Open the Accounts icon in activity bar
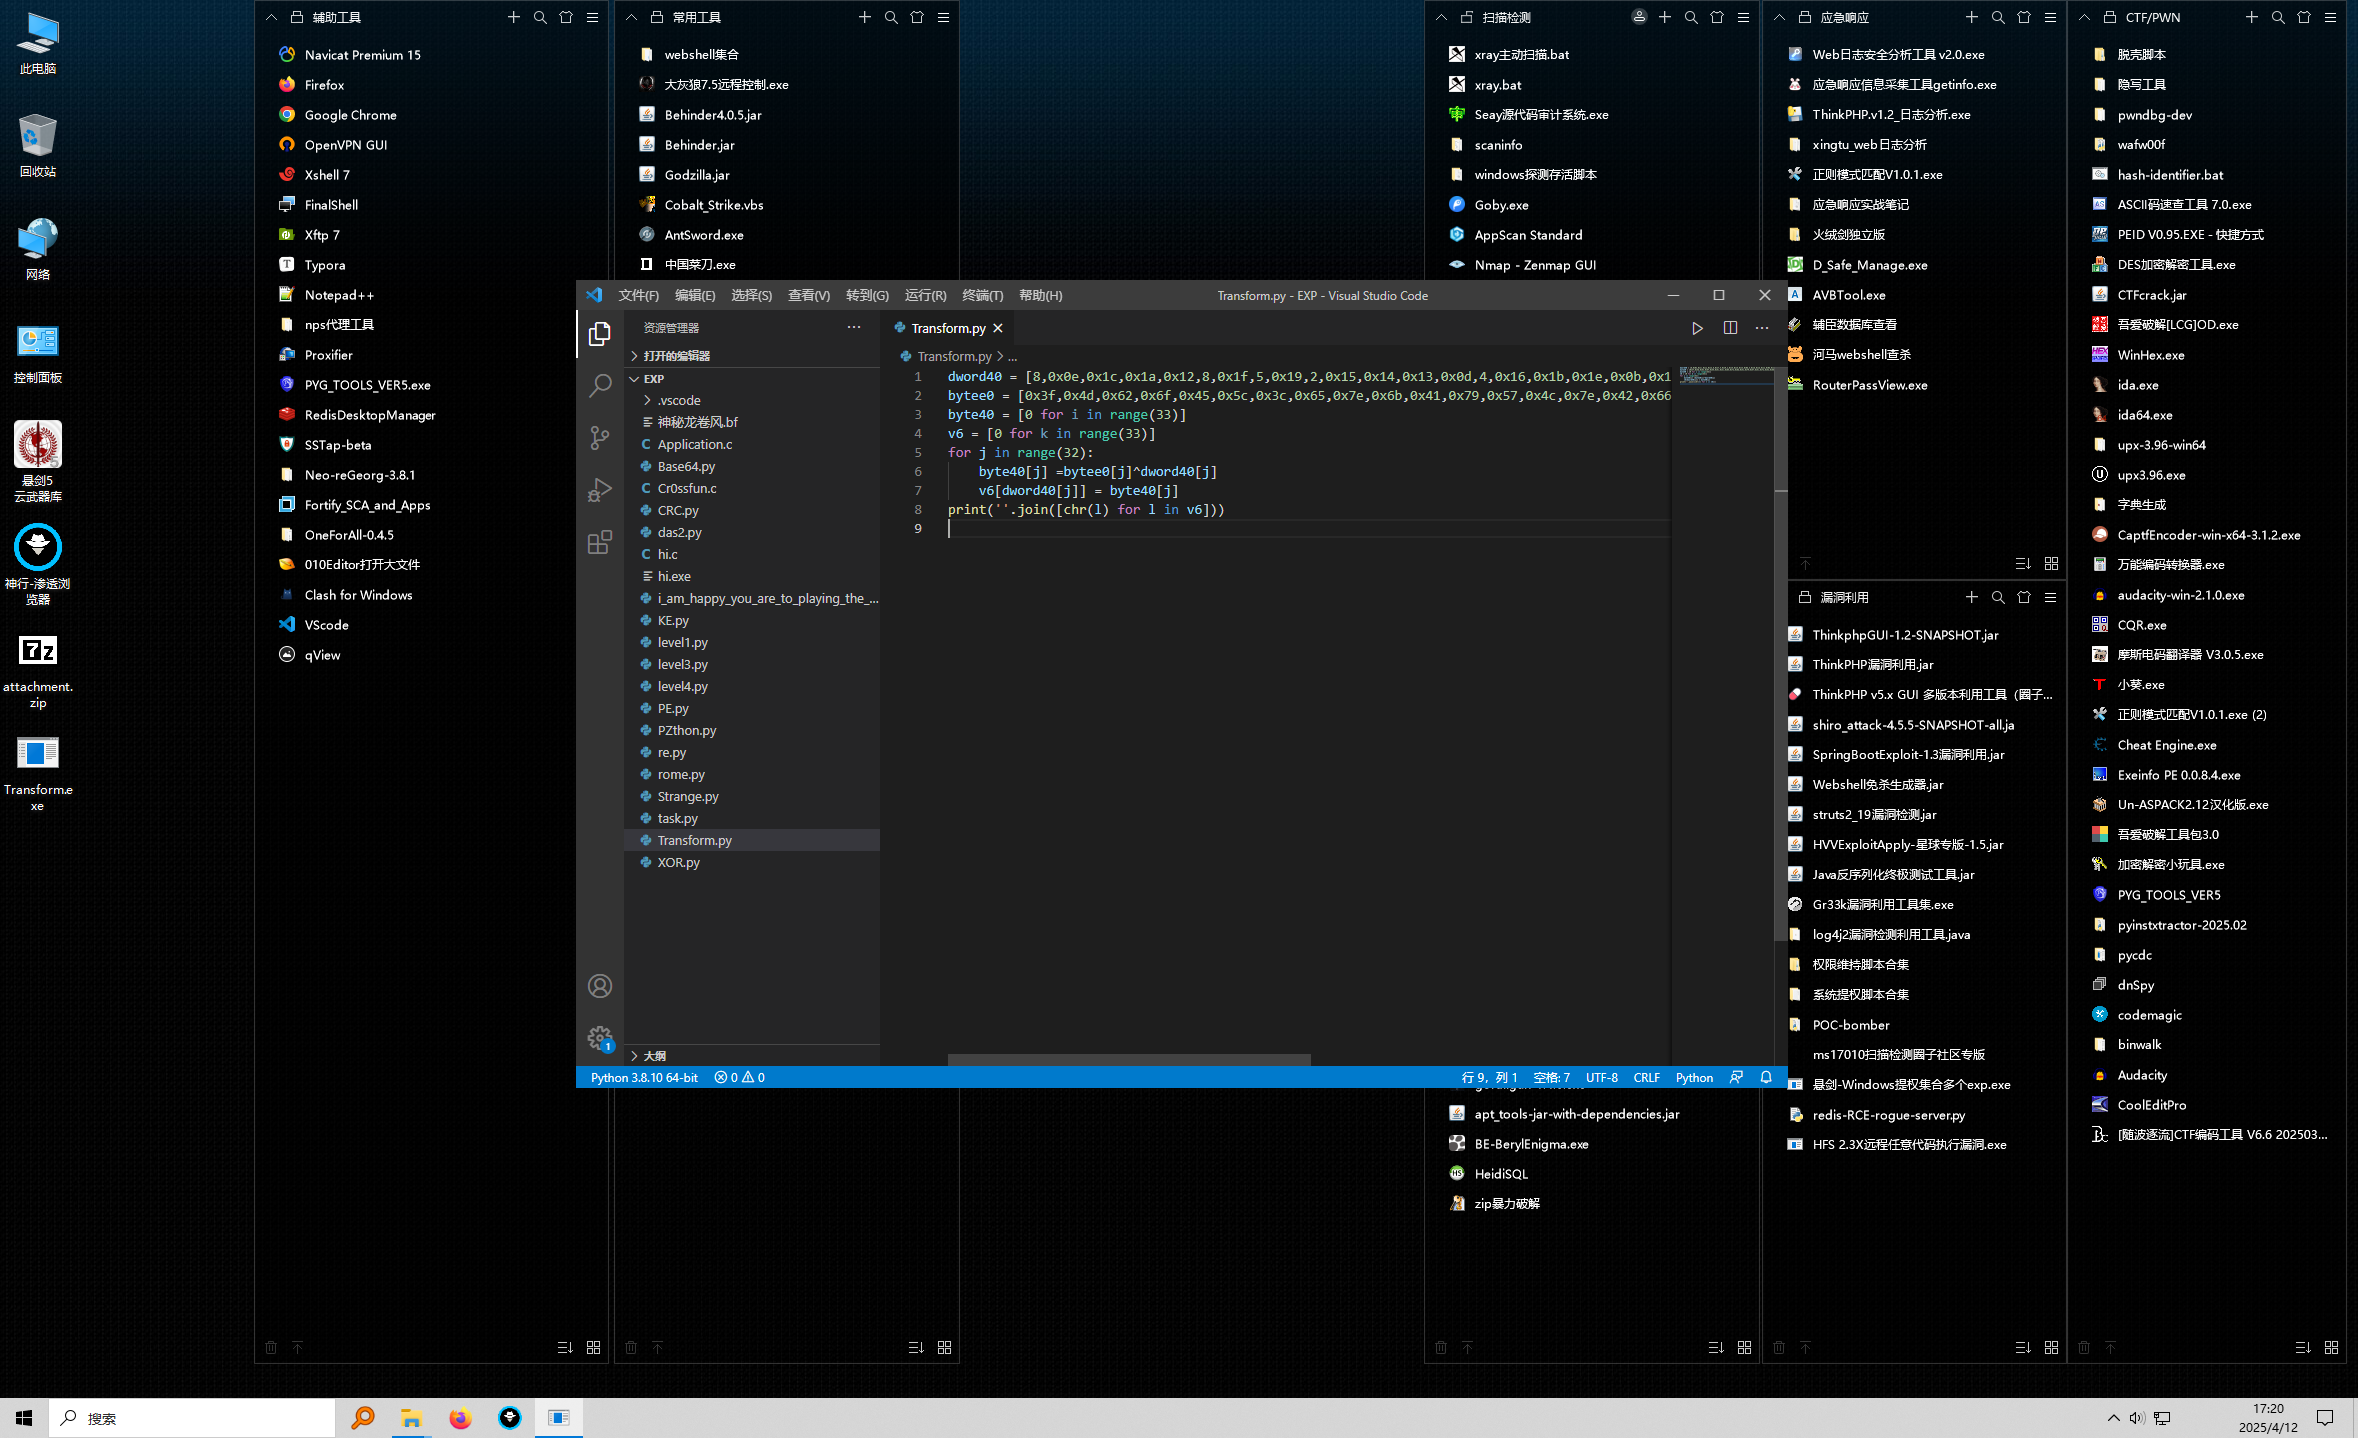Screen dimensions: 2358x1438 (x=600, y=986)
